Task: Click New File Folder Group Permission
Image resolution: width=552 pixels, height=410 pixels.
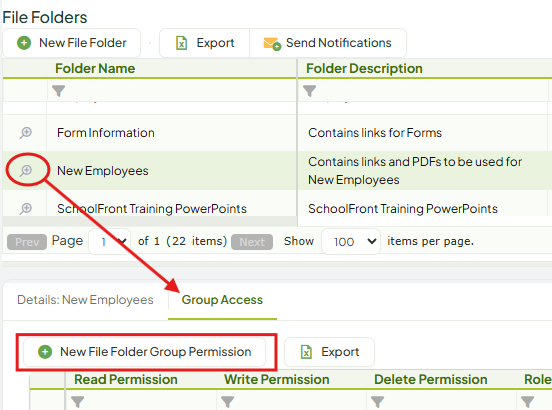Action: coord(144,352)
